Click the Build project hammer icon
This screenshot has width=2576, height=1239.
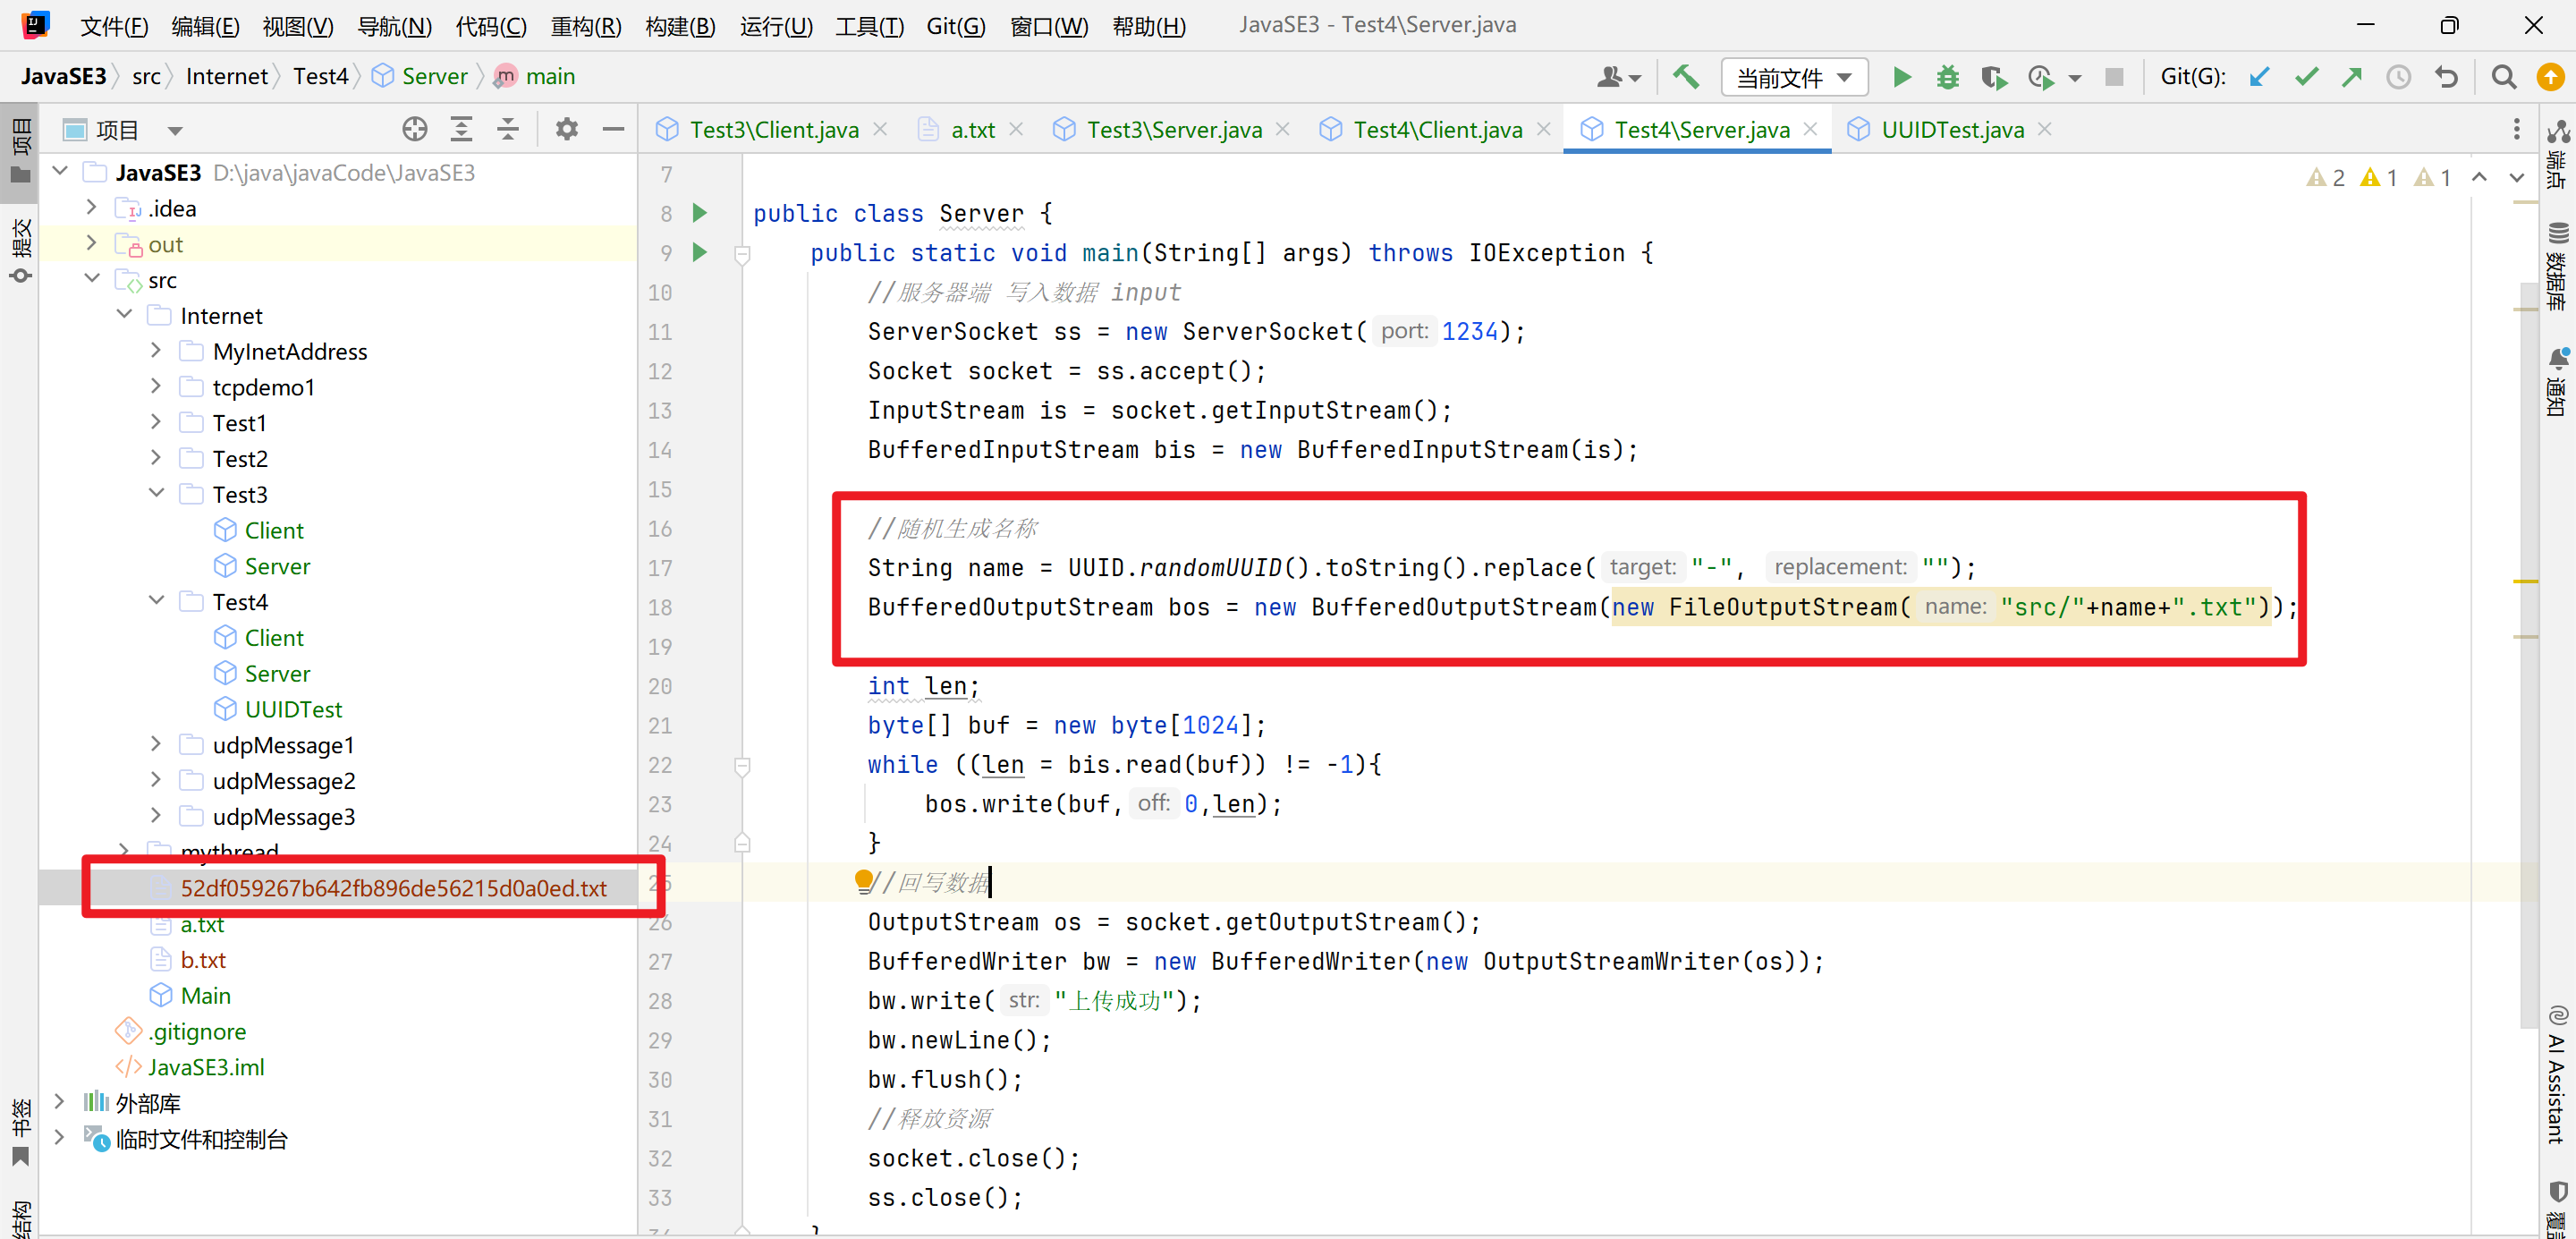coord(1685,77)
